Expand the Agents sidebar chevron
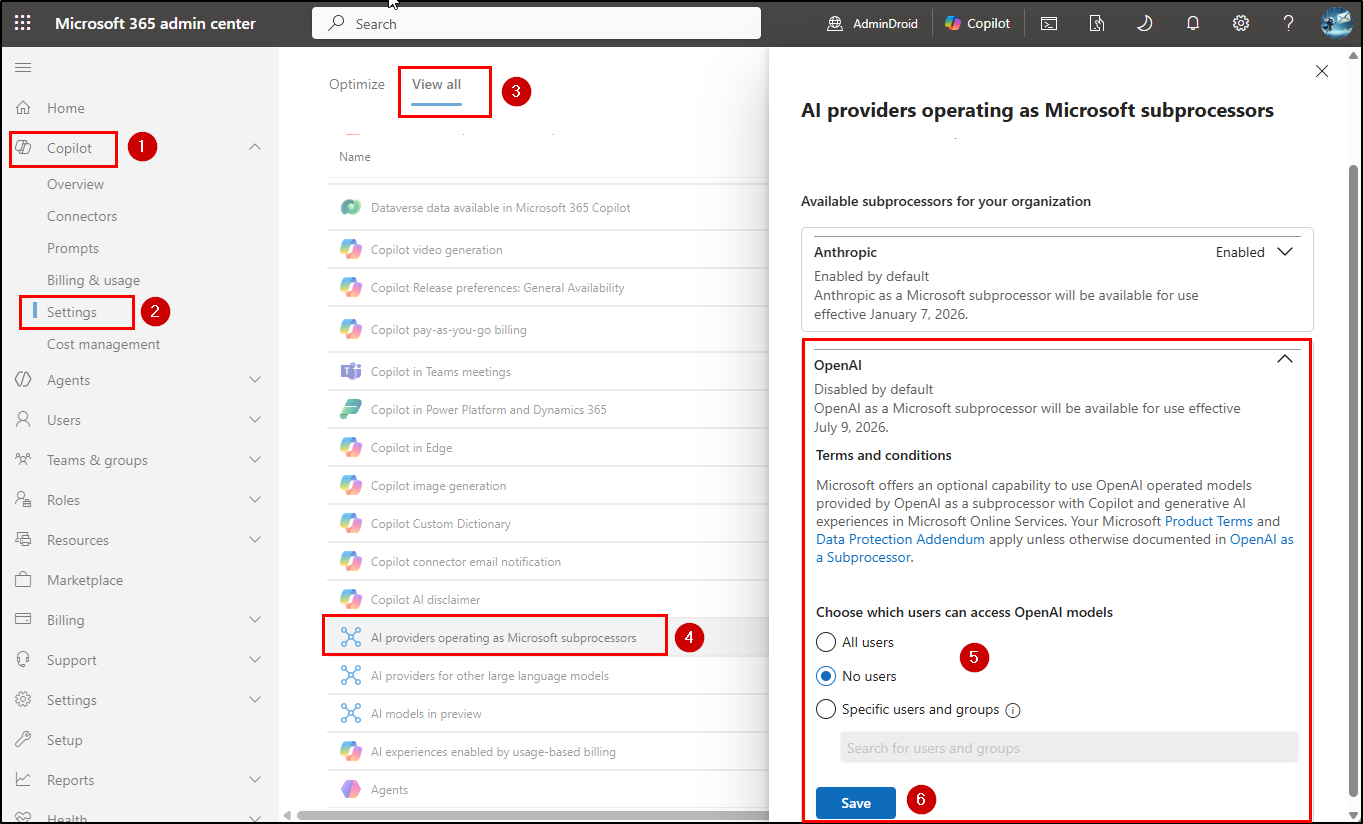Image resolution: width=1363 pixels, height=824 pixels. (255, 380)
